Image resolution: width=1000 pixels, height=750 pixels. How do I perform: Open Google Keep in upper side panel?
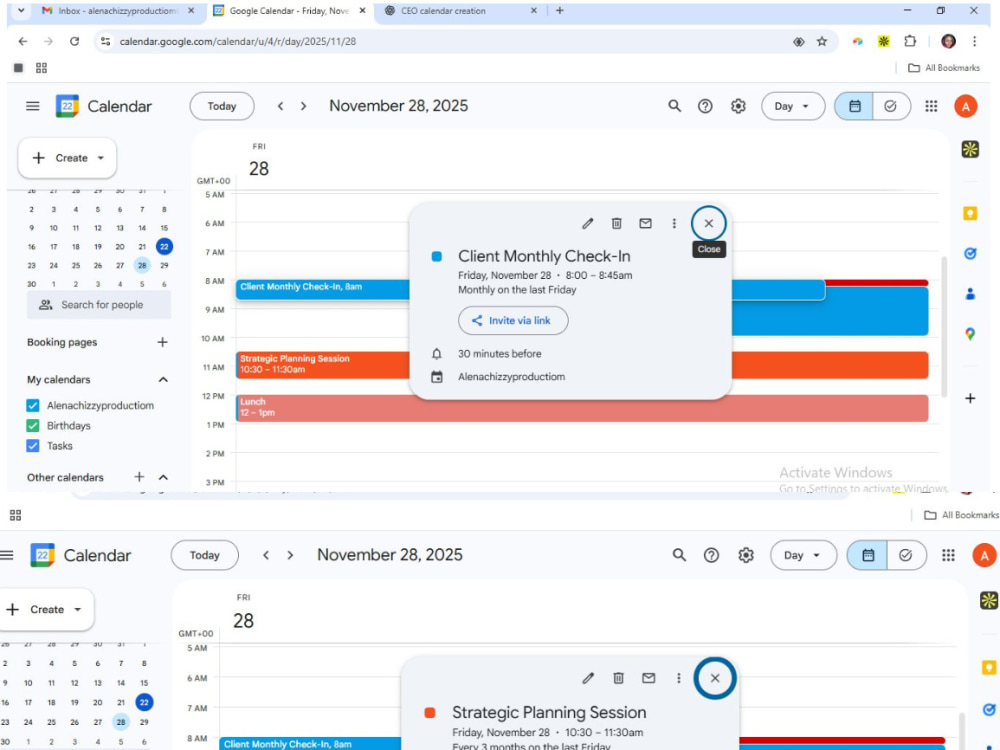[970, 214]
